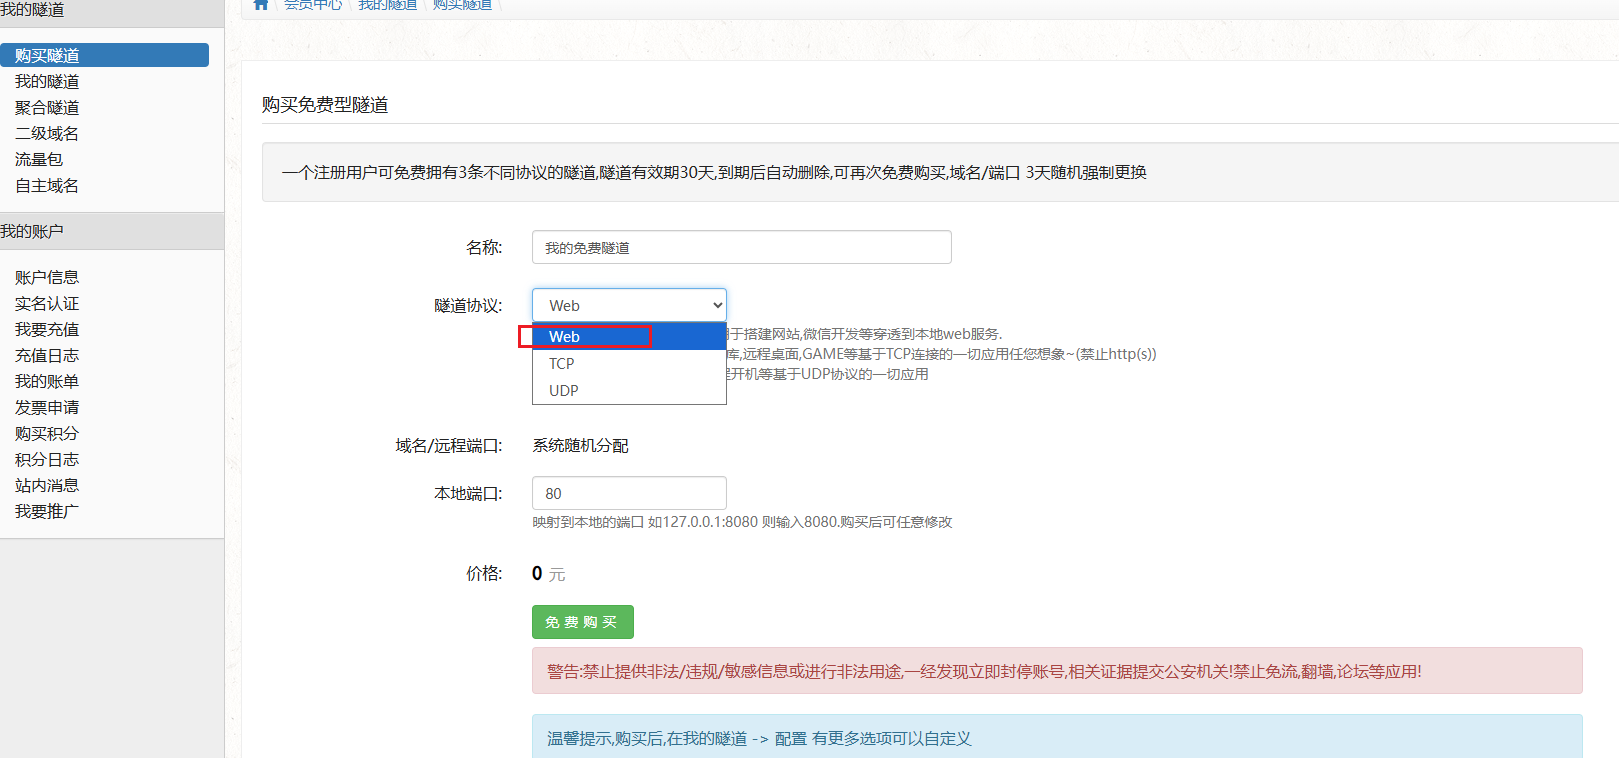Open 自主域名 sidebar item

coord(47,185)
